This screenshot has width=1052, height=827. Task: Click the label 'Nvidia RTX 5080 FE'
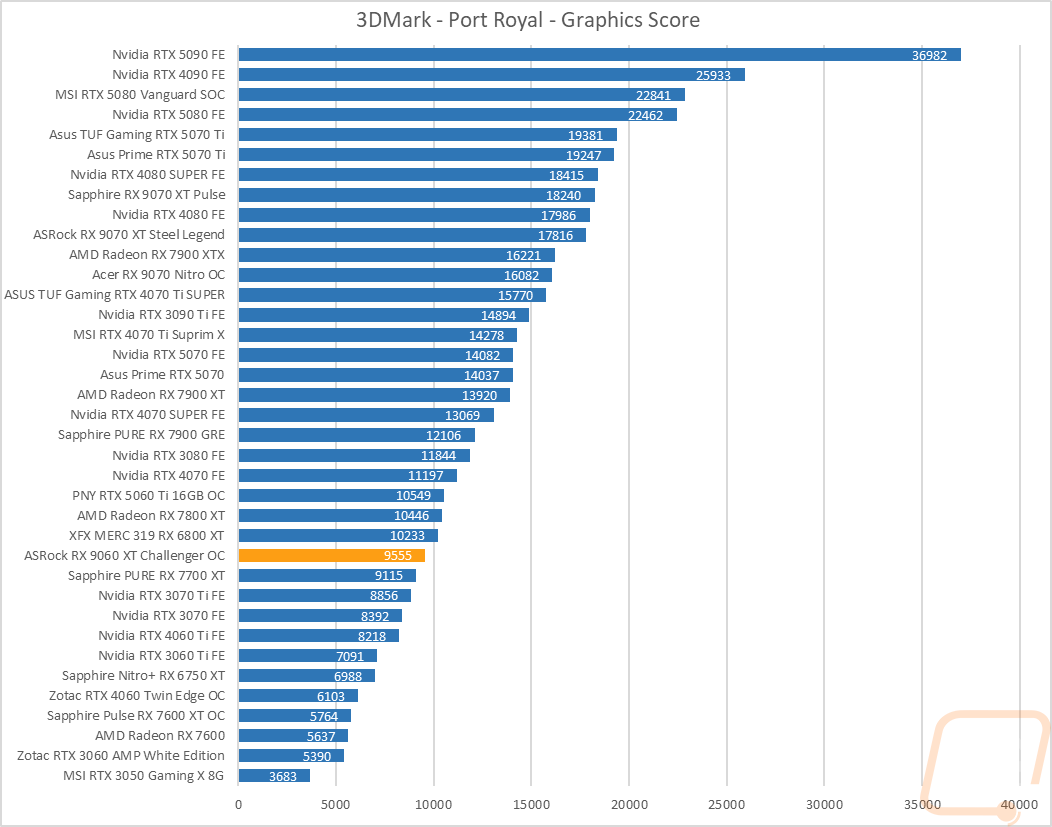[x=168, y=115]
